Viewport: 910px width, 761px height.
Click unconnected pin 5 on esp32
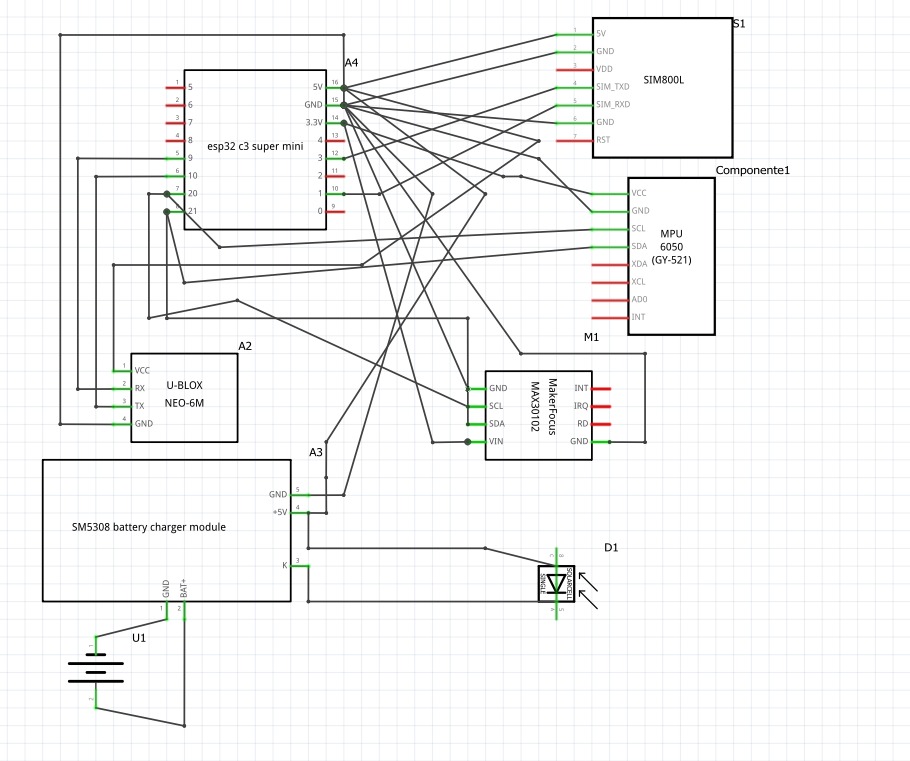175,88
